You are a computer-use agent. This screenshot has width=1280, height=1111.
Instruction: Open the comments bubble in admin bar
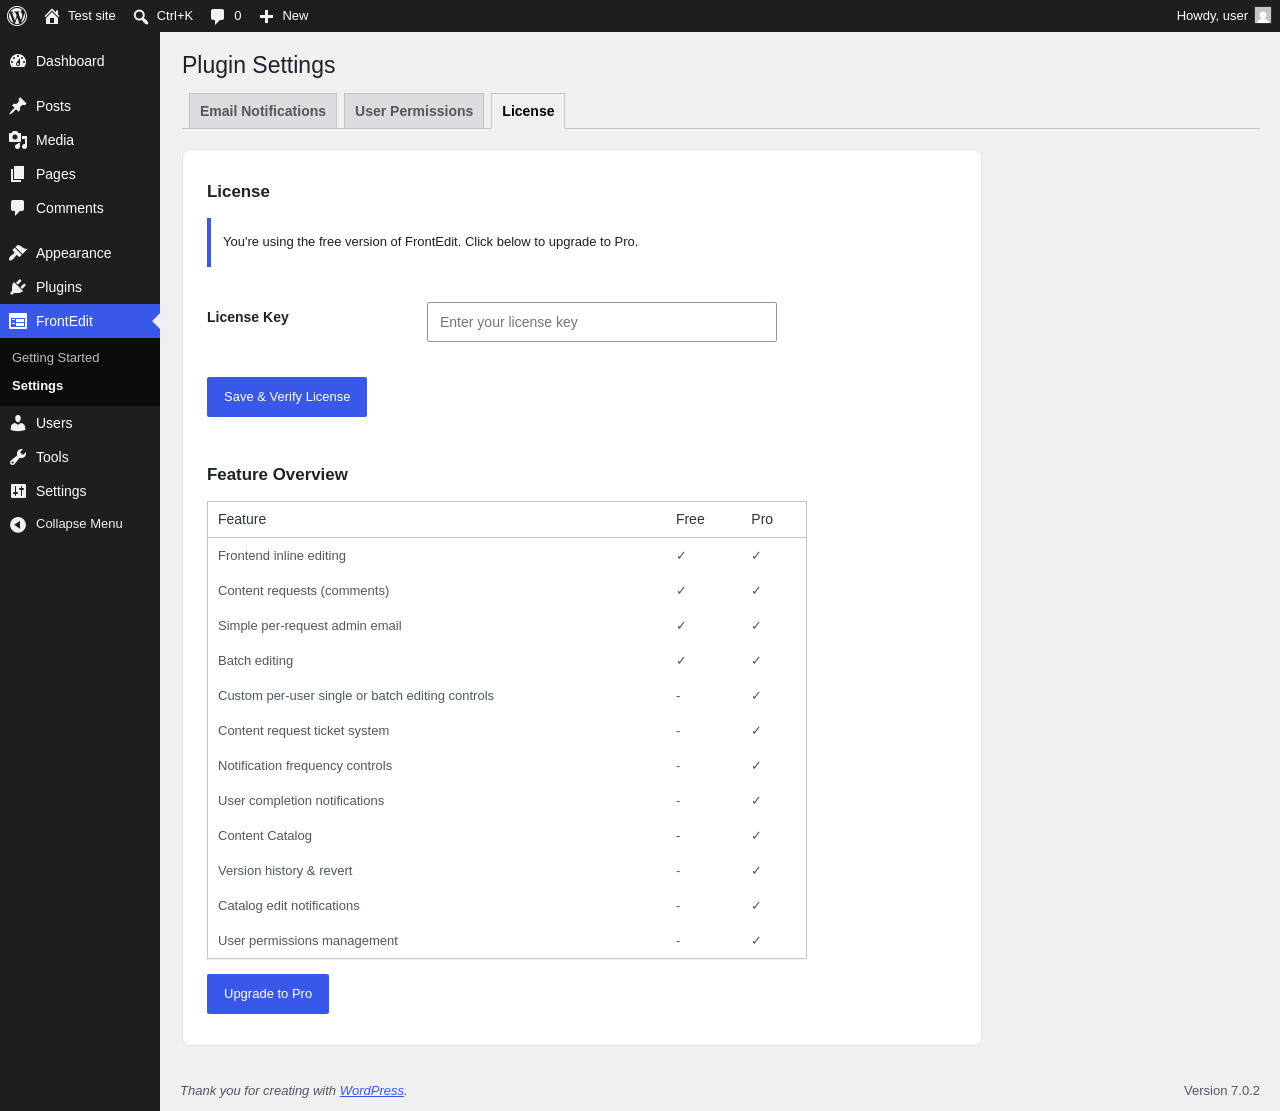coord(218,16)
